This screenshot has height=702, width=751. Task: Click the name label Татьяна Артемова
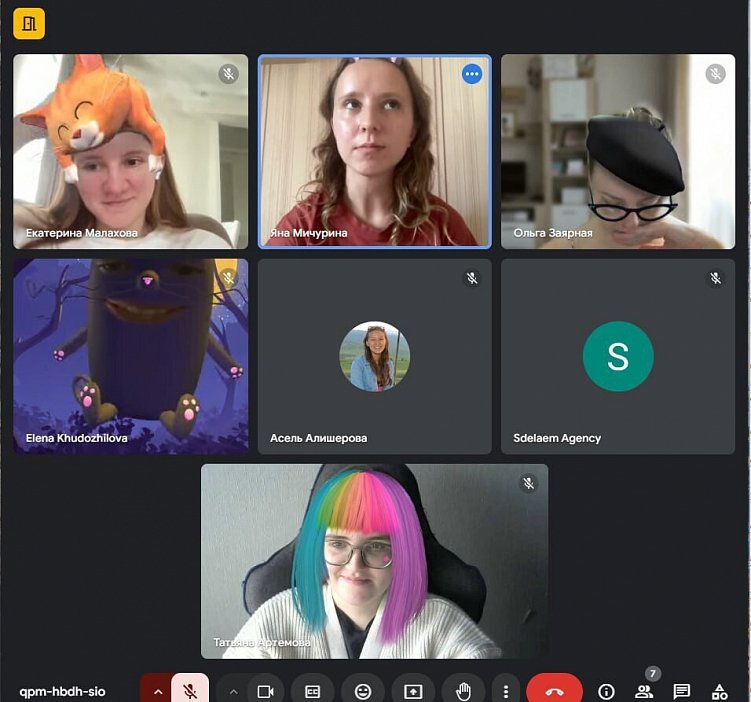[x=262, y=642]
